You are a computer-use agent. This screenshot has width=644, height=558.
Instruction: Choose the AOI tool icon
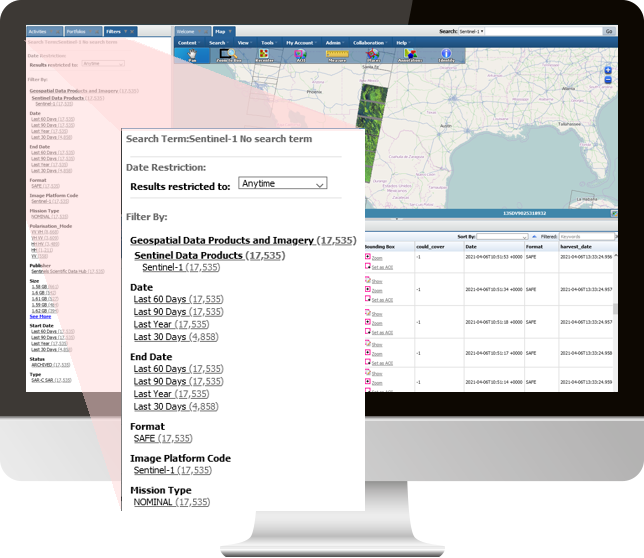pos(301,55)
